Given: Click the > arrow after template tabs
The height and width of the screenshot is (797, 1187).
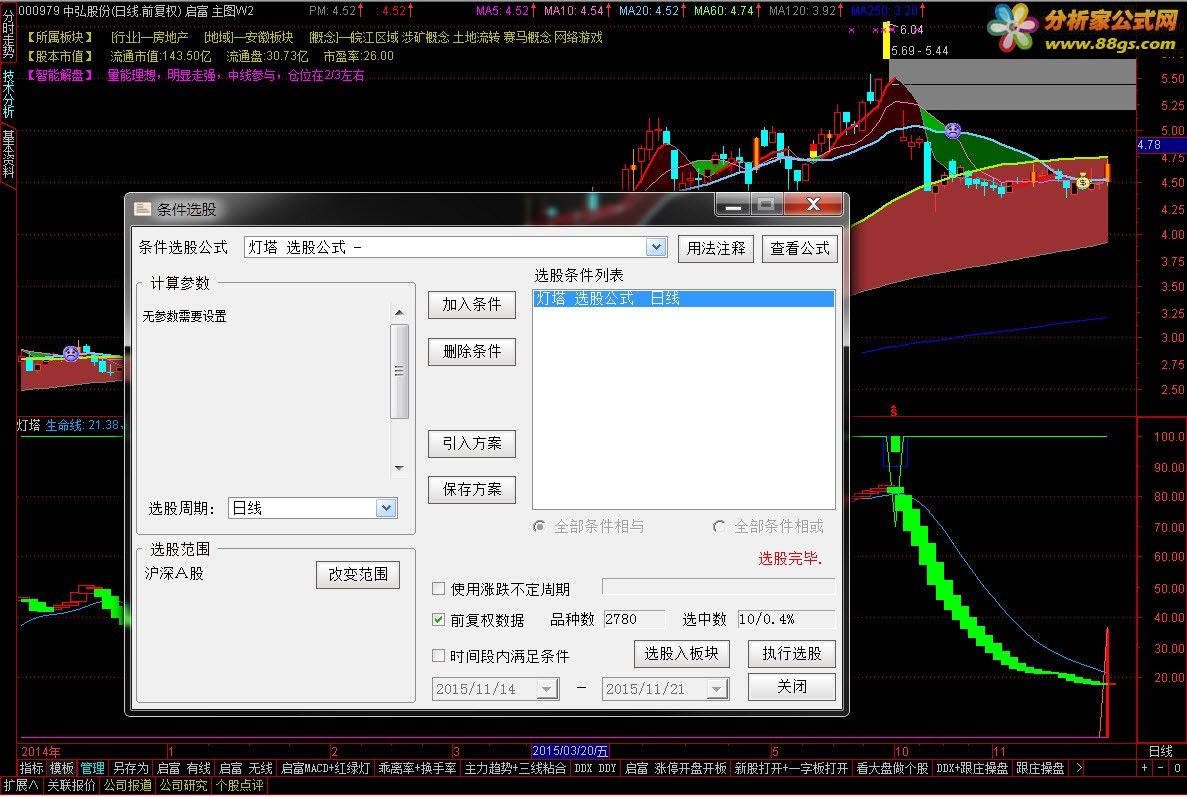Looking at the screenshot, I should [1079, 768].
